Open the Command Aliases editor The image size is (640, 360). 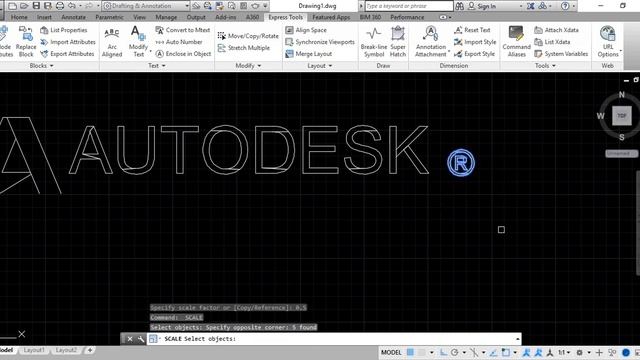tap(516, 41)
